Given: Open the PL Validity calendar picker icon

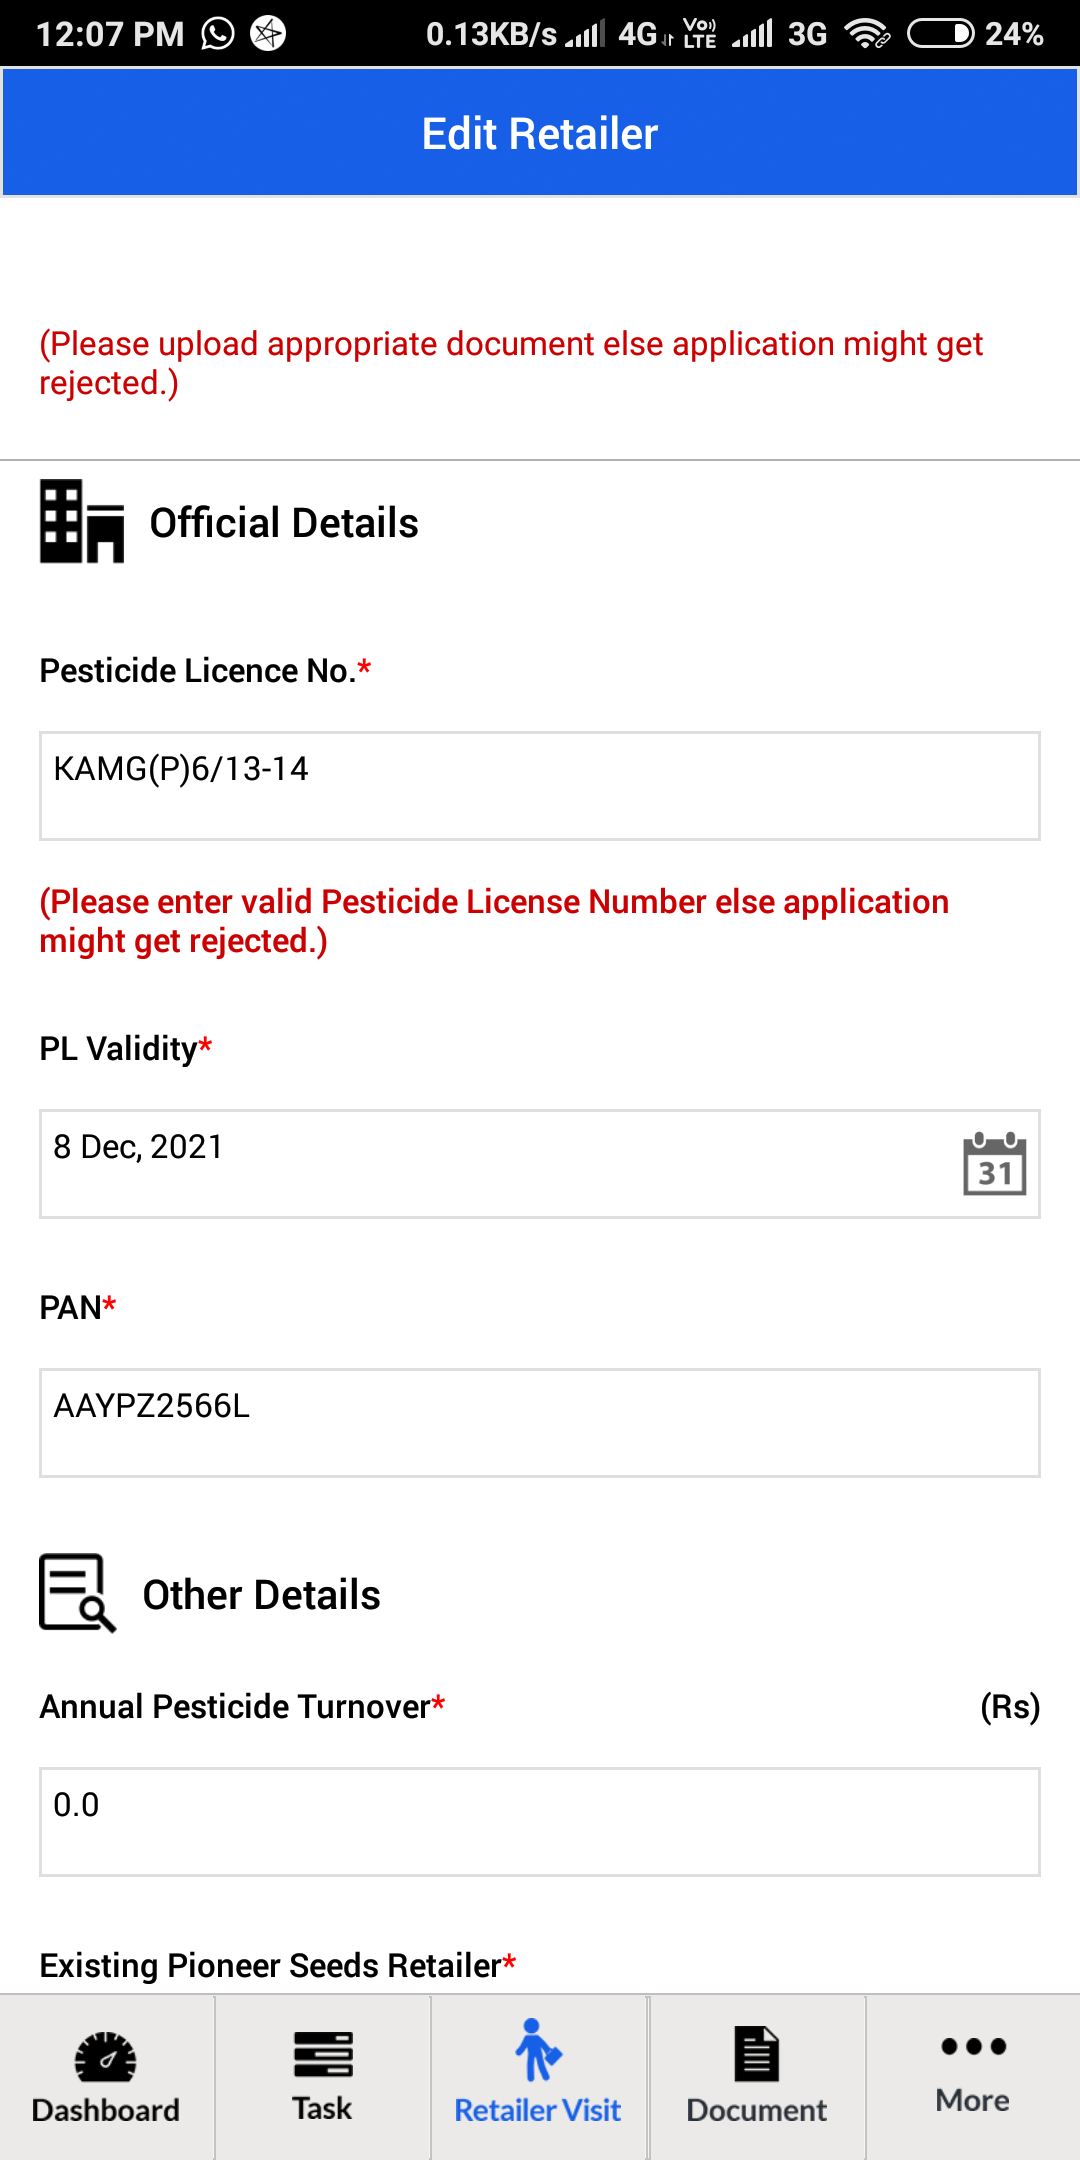Looking at the screenshot, I should coord(995,1163).
